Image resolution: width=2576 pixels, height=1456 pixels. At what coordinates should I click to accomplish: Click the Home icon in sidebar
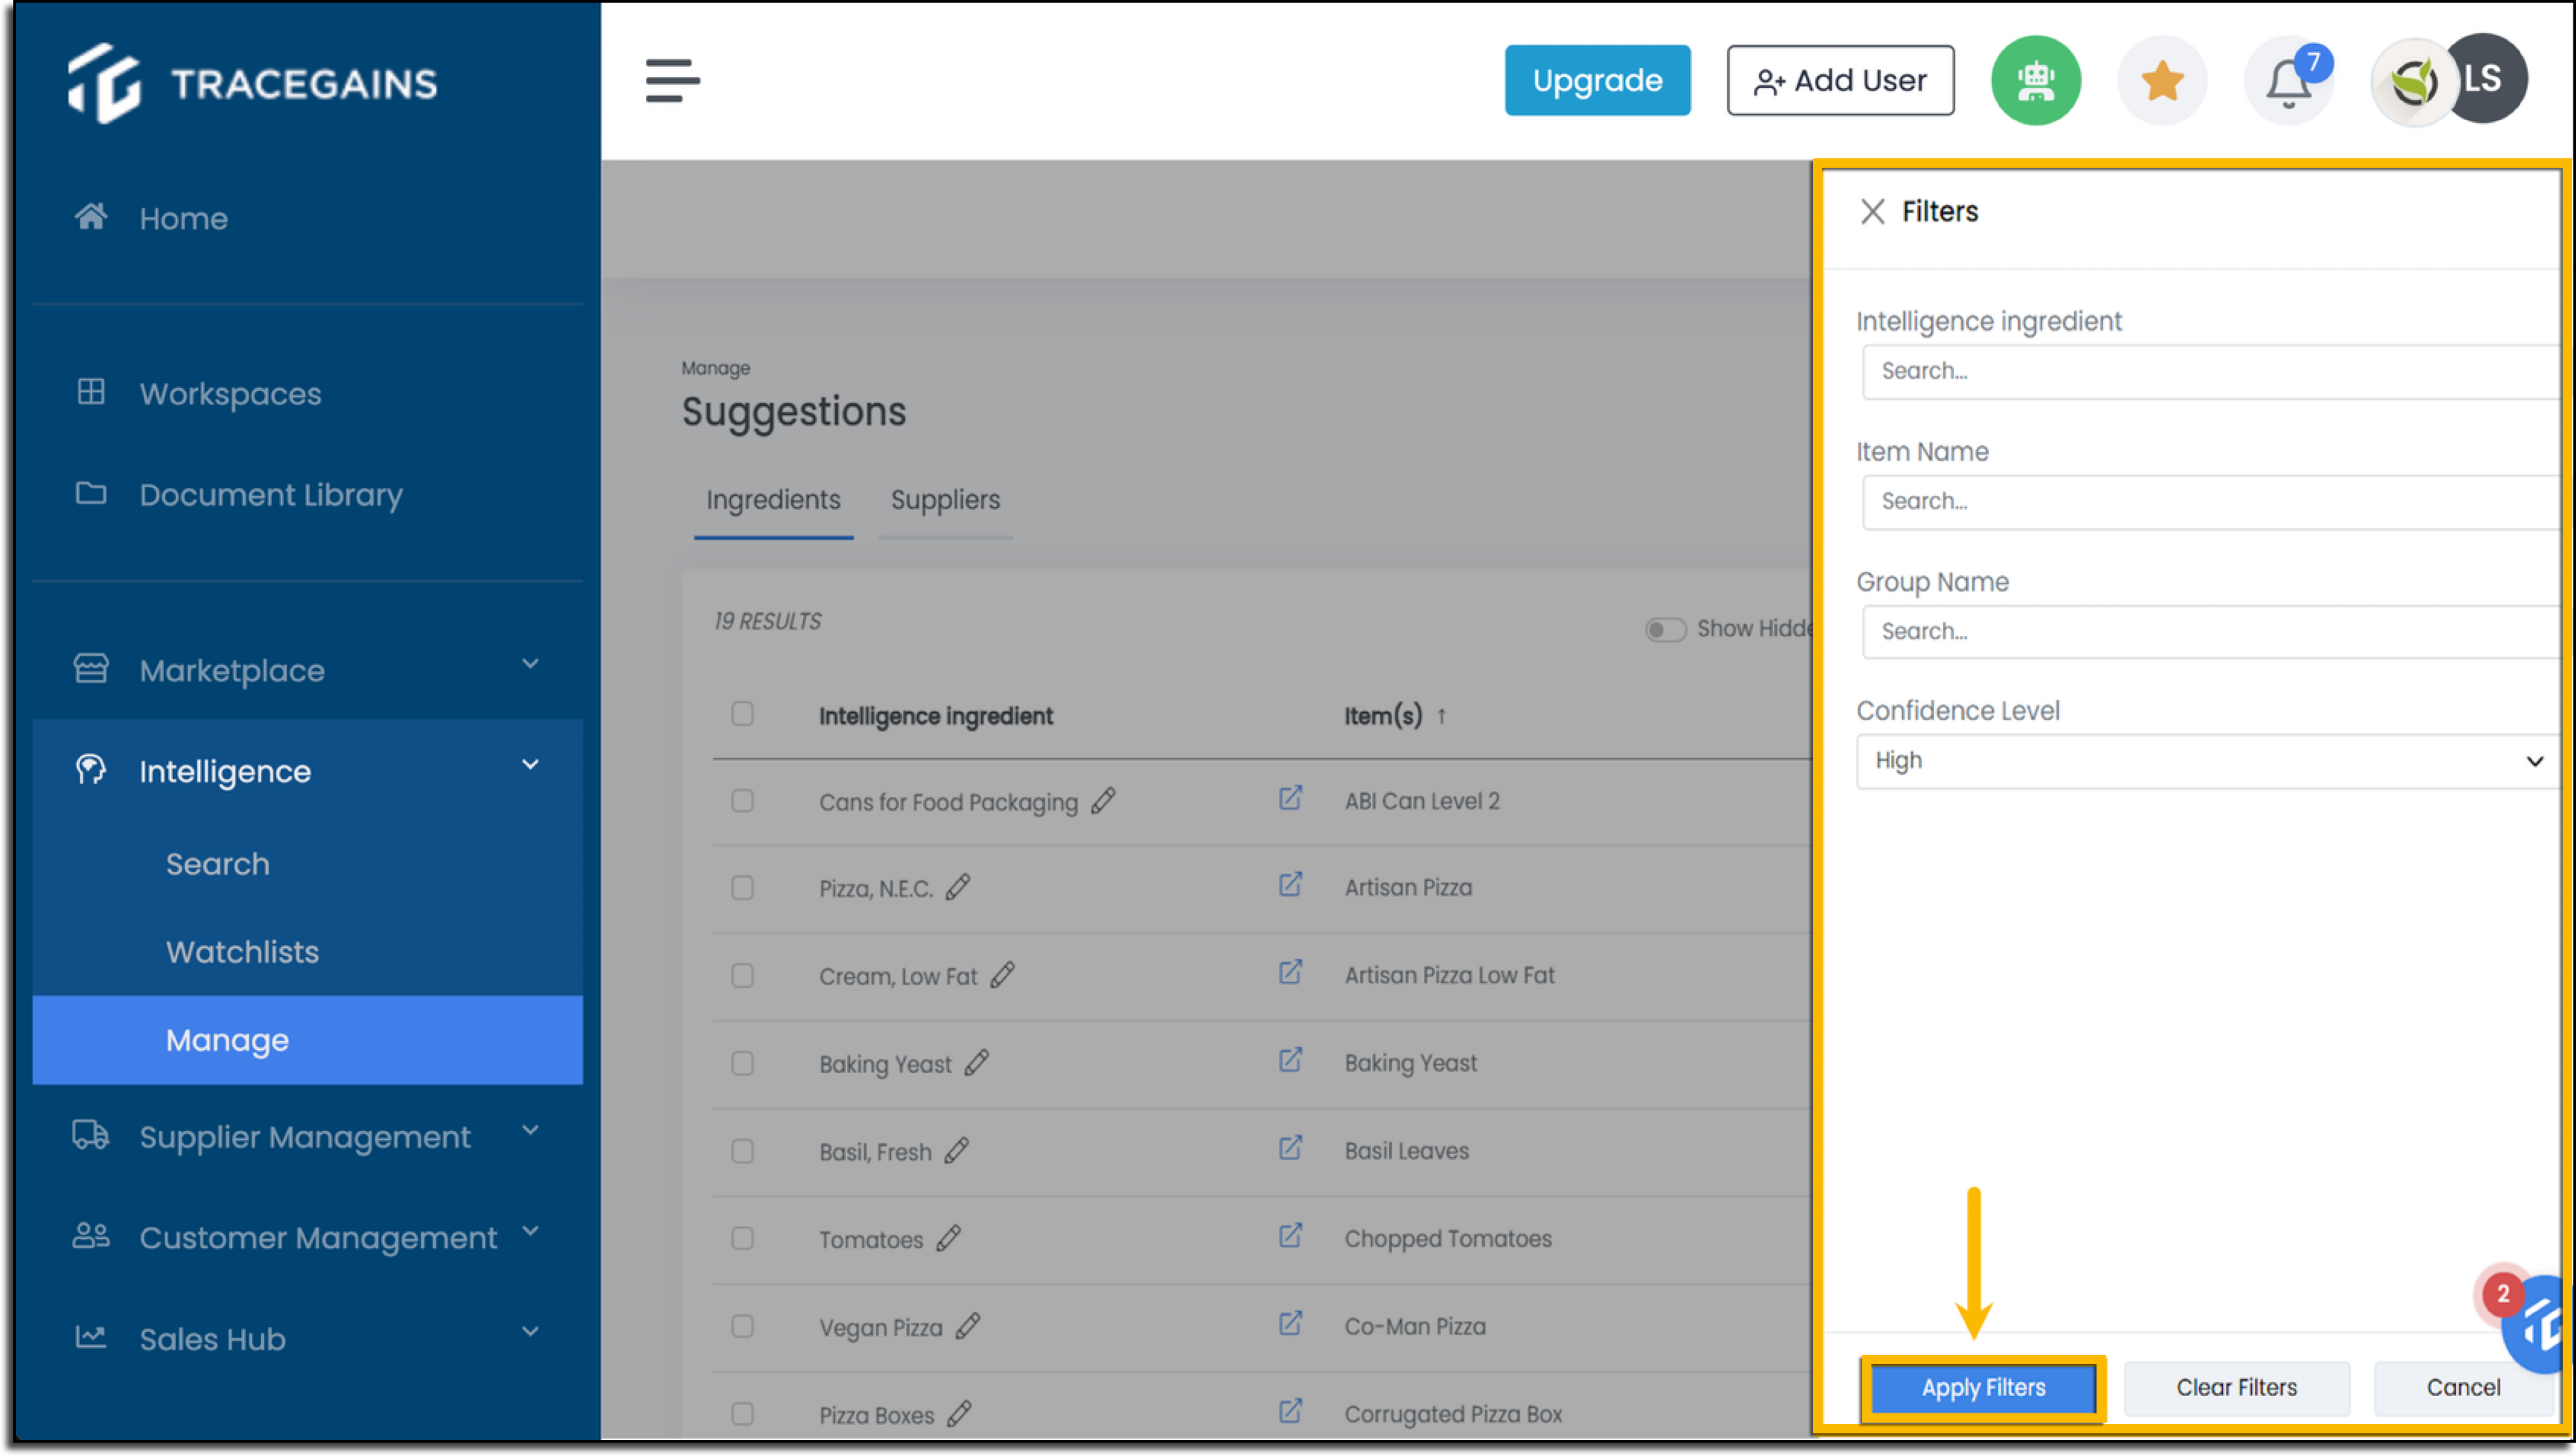[91, 216]
